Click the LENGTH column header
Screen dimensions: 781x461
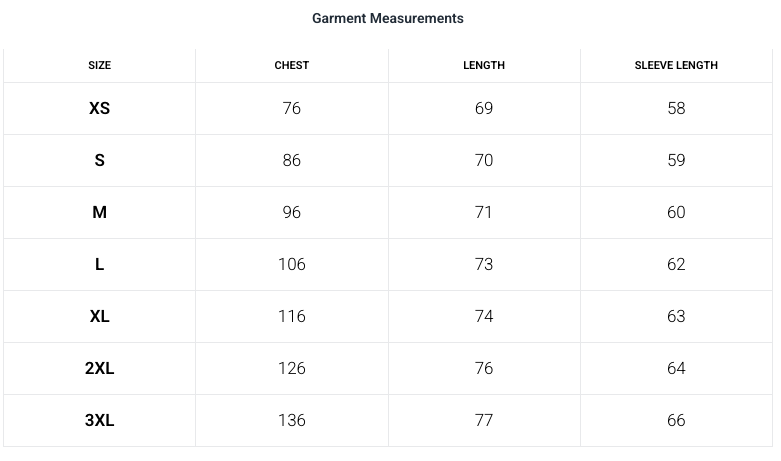[x=484, y=65]
